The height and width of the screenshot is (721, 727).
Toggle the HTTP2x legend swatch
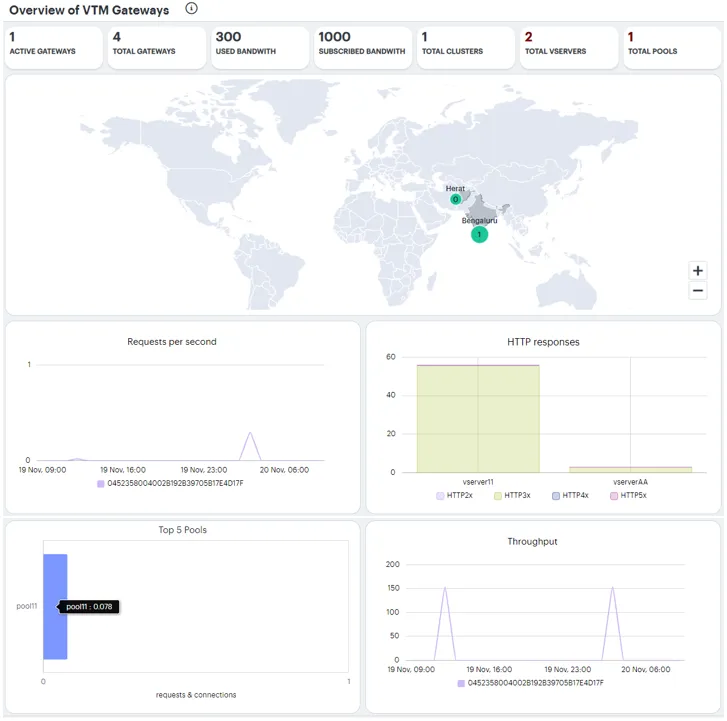[x=440, y=496]
